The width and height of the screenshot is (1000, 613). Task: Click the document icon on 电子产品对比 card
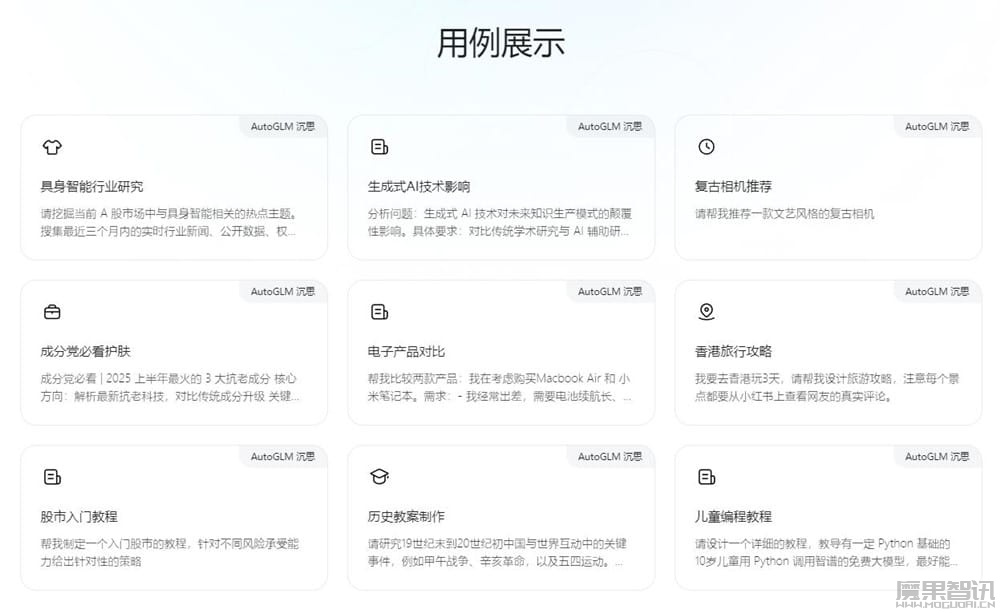(379, 312)
